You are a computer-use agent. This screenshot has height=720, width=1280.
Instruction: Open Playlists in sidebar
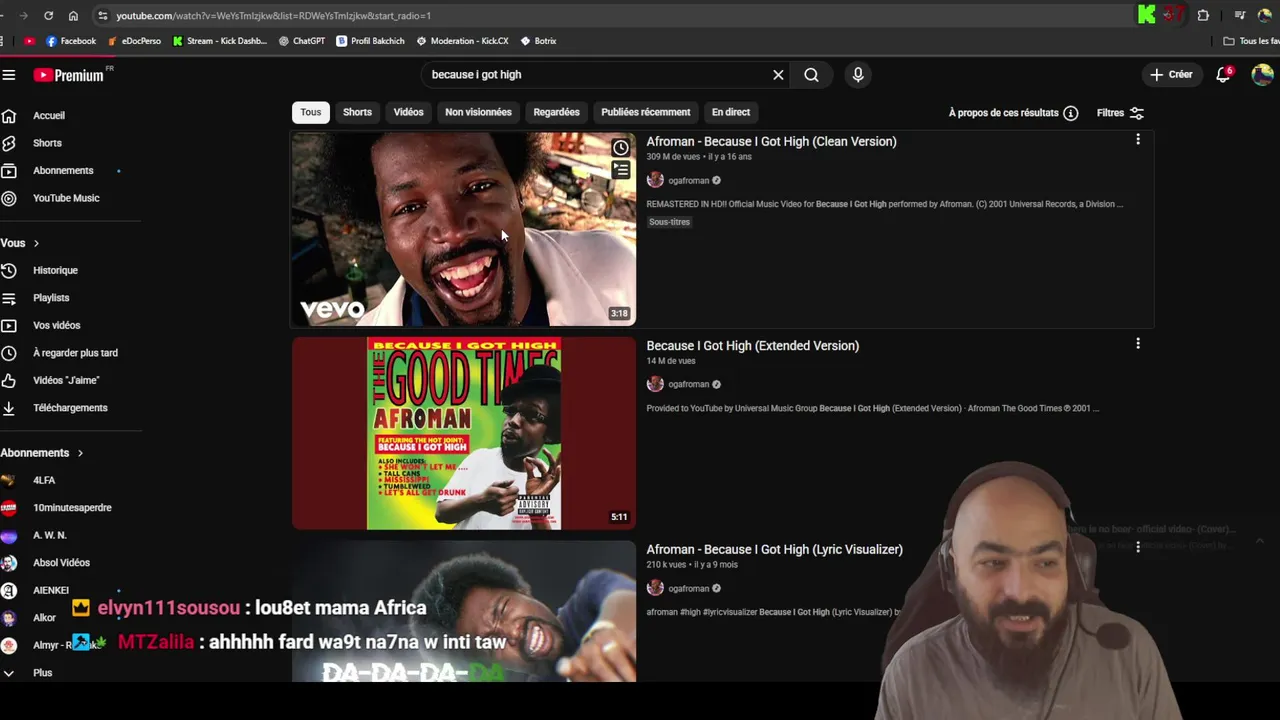pos(51,298)
